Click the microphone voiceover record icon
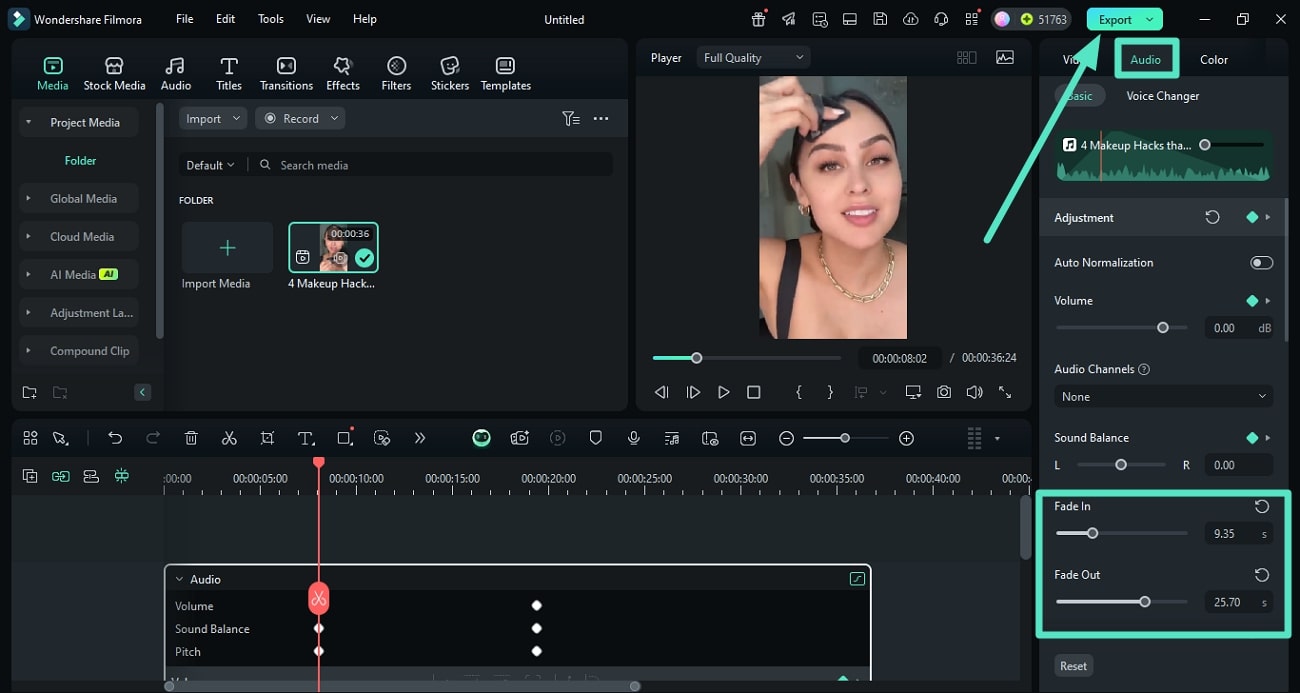 pos(633,438)
